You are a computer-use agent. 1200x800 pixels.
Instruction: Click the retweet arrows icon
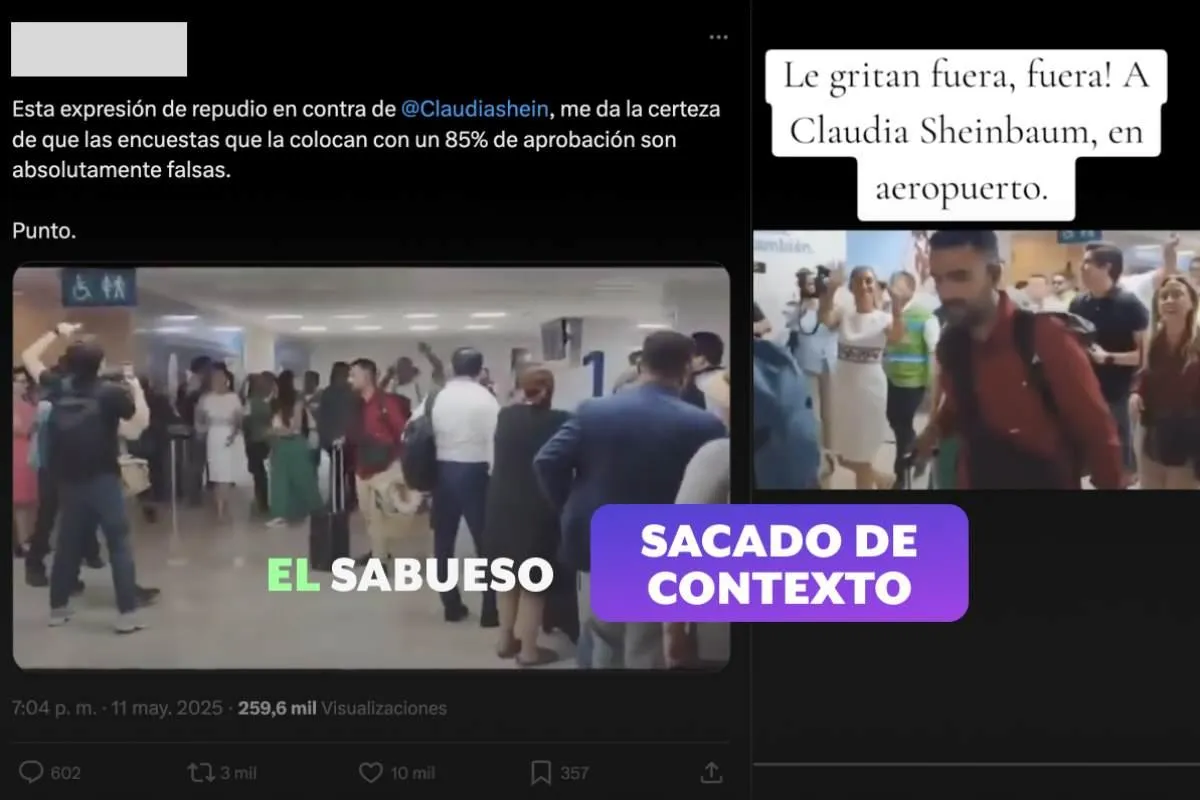click(201, 772)
